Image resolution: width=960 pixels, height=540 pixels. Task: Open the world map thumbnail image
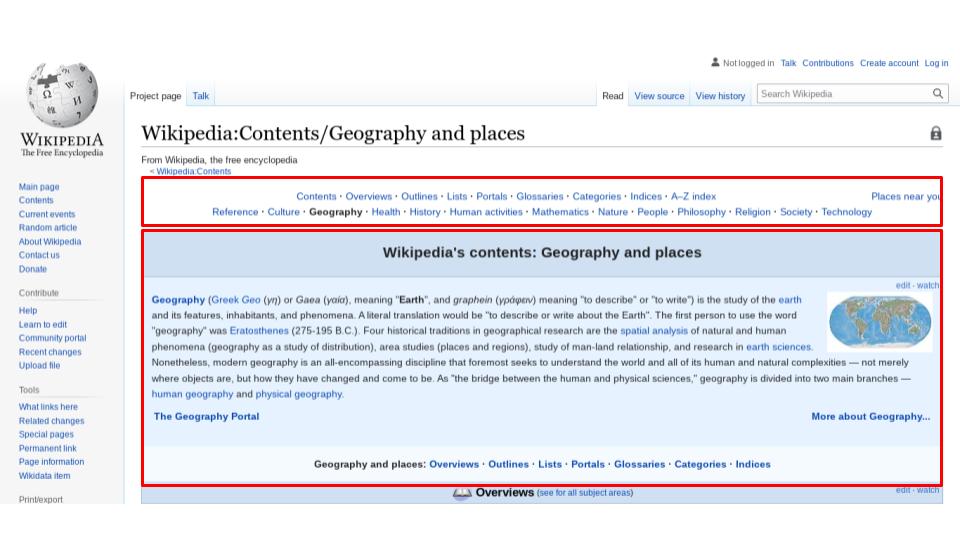[x=880, y=322]
